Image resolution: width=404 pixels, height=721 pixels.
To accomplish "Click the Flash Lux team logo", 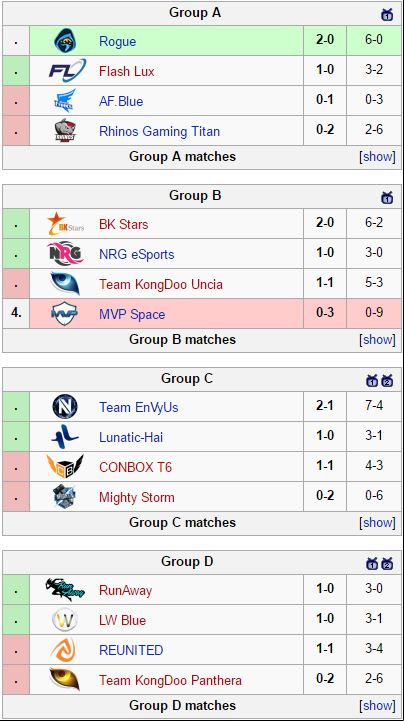I will [x=67, y=71].
